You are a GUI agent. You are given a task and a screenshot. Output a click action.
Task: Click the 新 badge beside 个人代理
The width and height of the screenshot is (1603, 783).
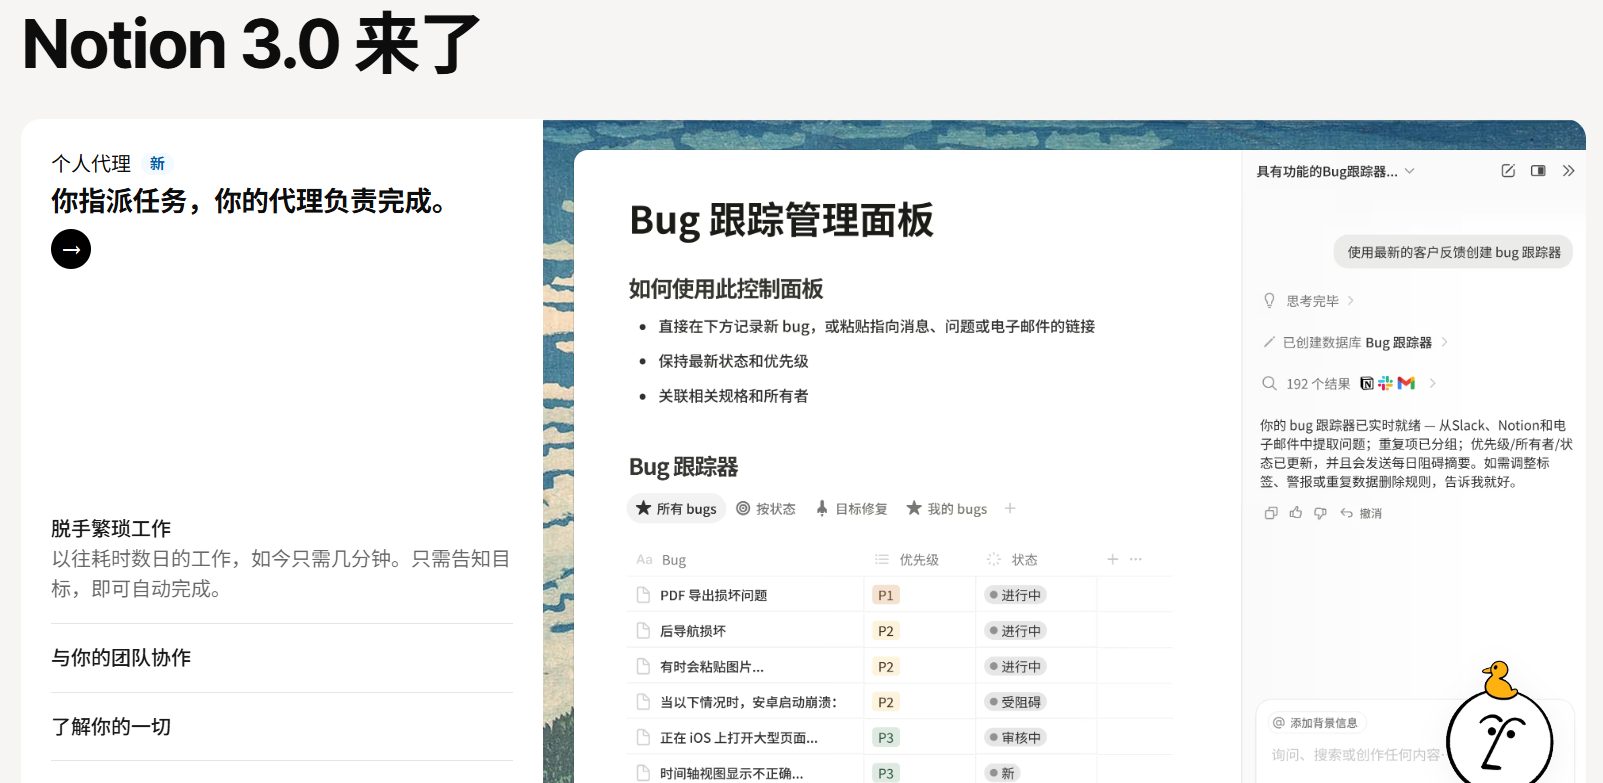(x=157, y=163)
